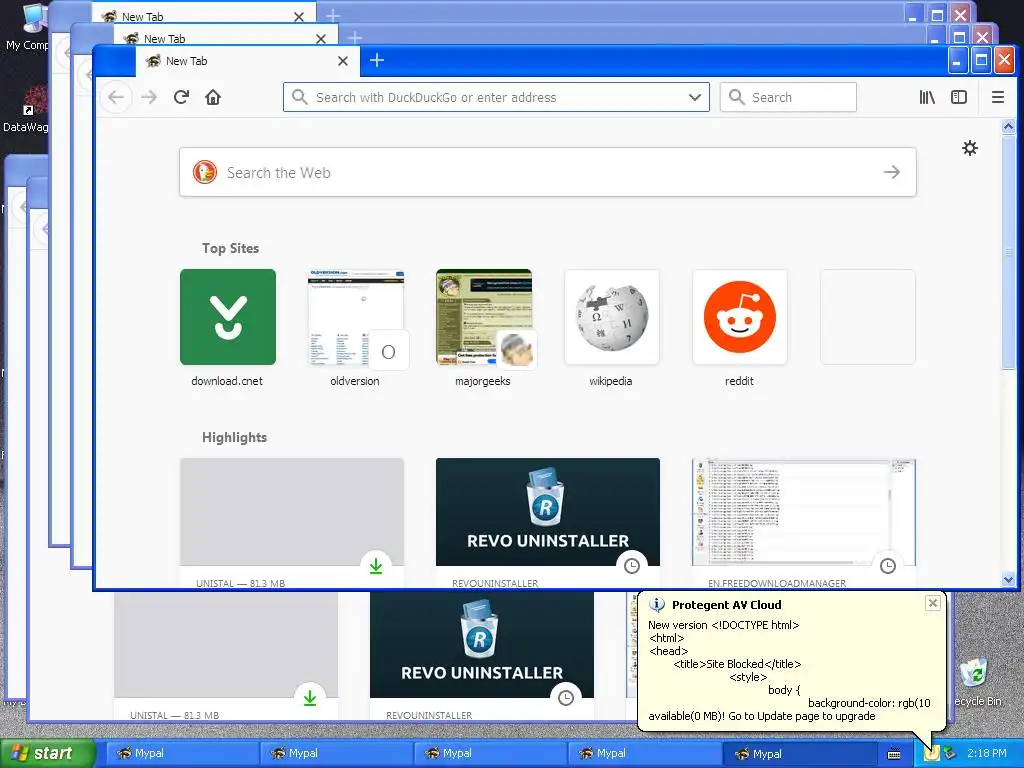Open the oldversion top site tile
The height and width of the screenshot is (768, 1024).
pyautogui.click(x=356, y=317)
